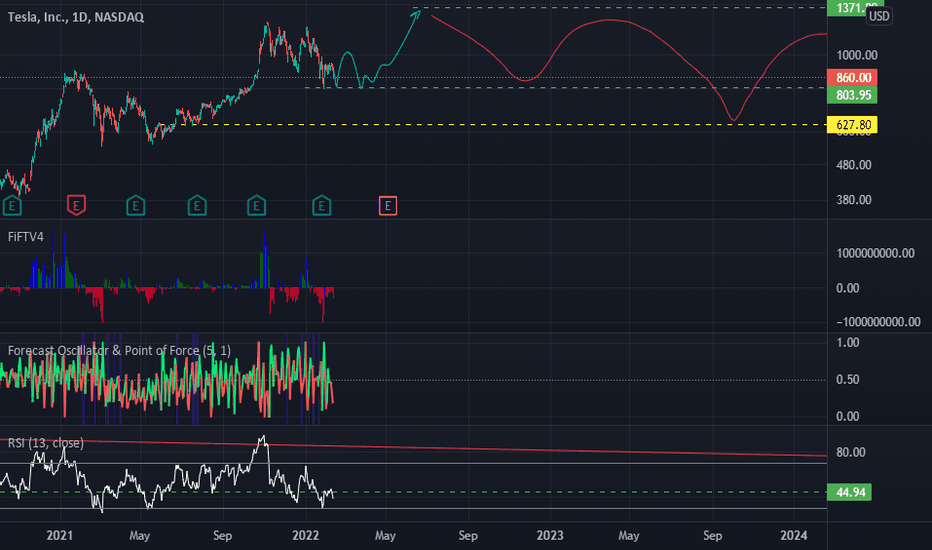Click the green 1371 price label at top
The width and height of the screenshot is (932, 550).
point(850,8)
